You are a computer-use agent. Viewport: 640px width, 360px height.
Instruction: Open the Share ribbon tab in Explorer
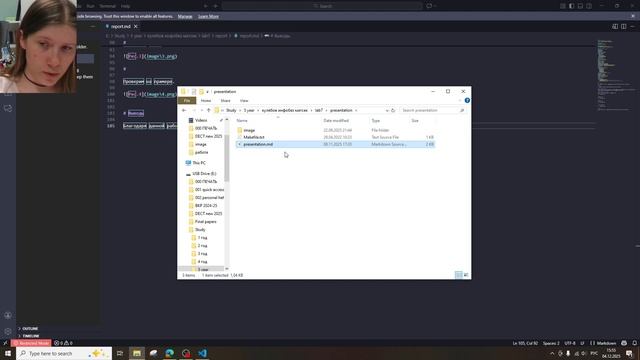[225, 100]
